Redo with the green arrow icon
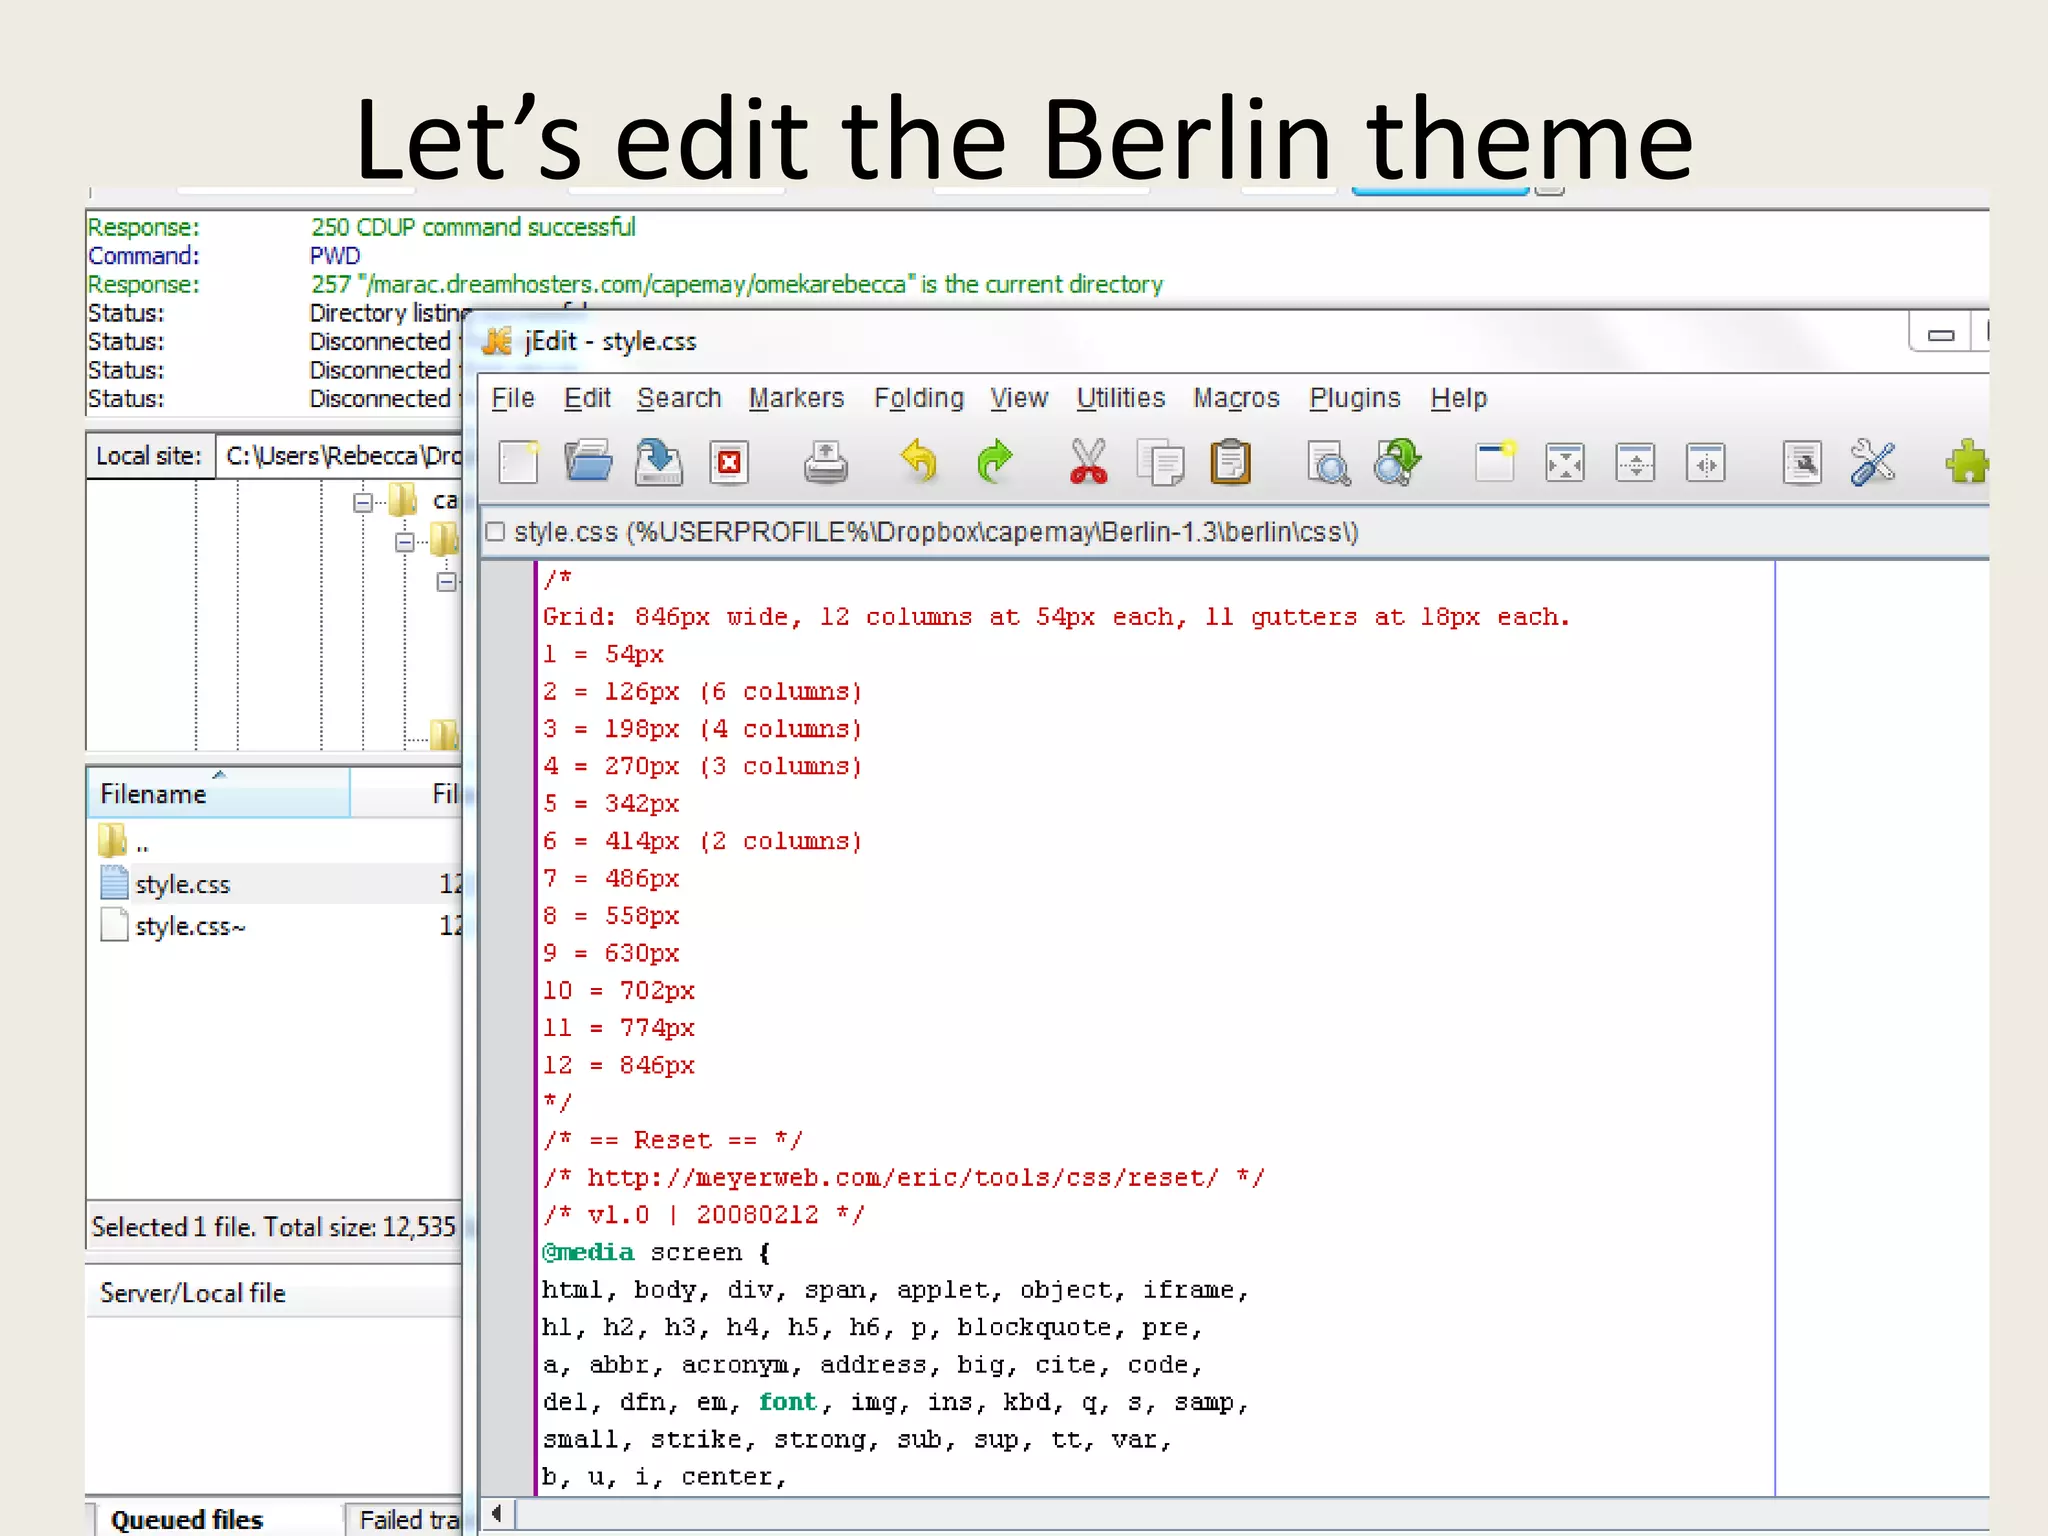 [x=994, y=463]
